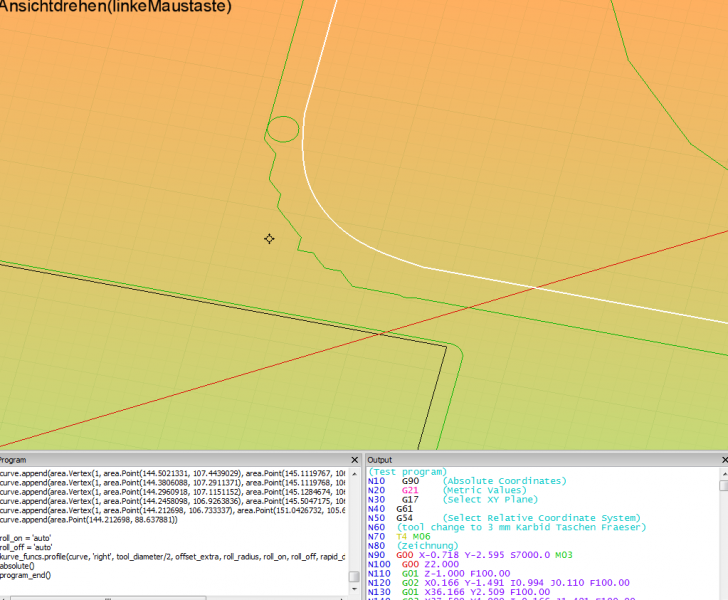
Task: Select the small green circle in the viewport
Action: tap(283, 128)
